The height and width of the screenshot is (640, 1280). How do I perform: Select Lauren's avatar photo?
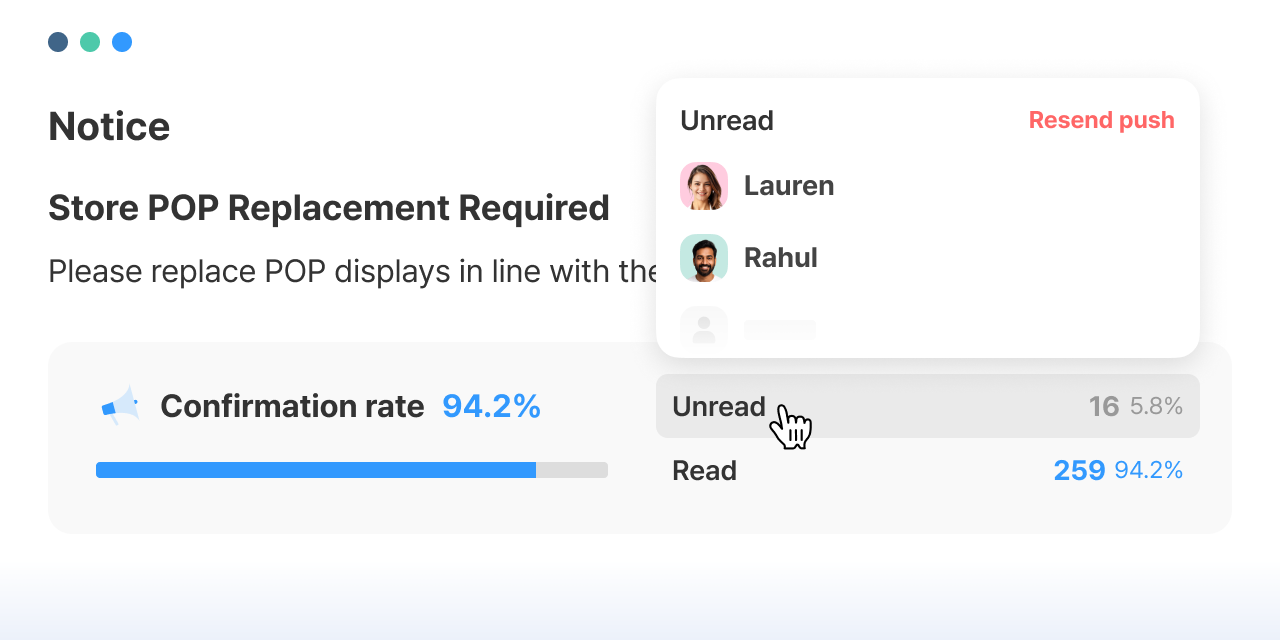(704, 186)
